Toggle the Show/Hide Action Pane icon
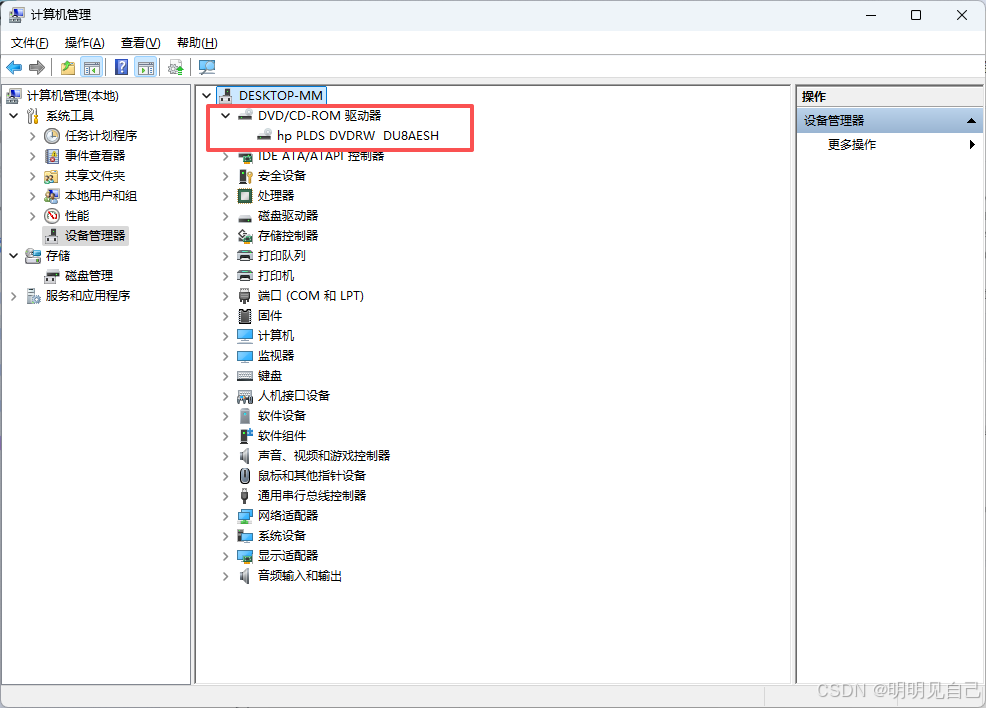This screenshot has height=708, width=986. (x=146, y=67)
